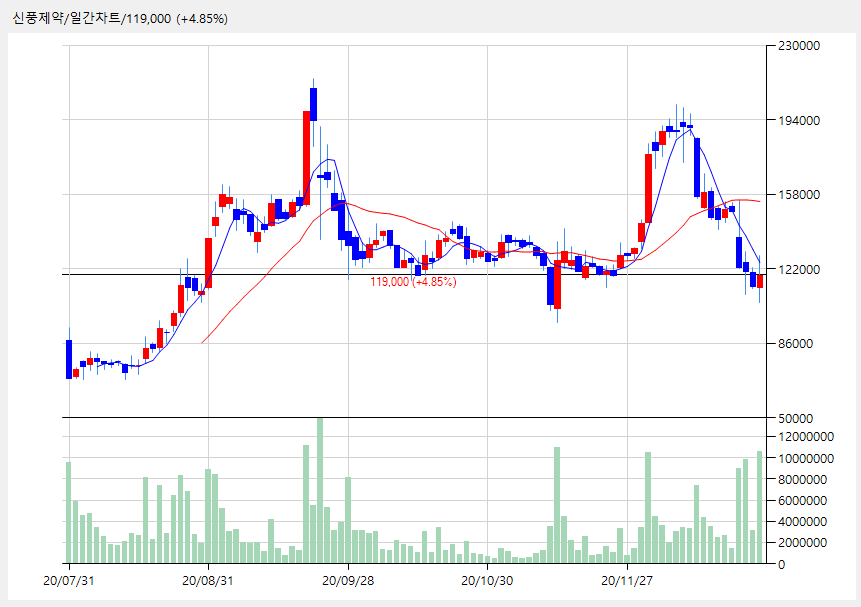Click the 20/08/31 date label
This screenshot has height=607, width=861.
click(x=208, y=581)
